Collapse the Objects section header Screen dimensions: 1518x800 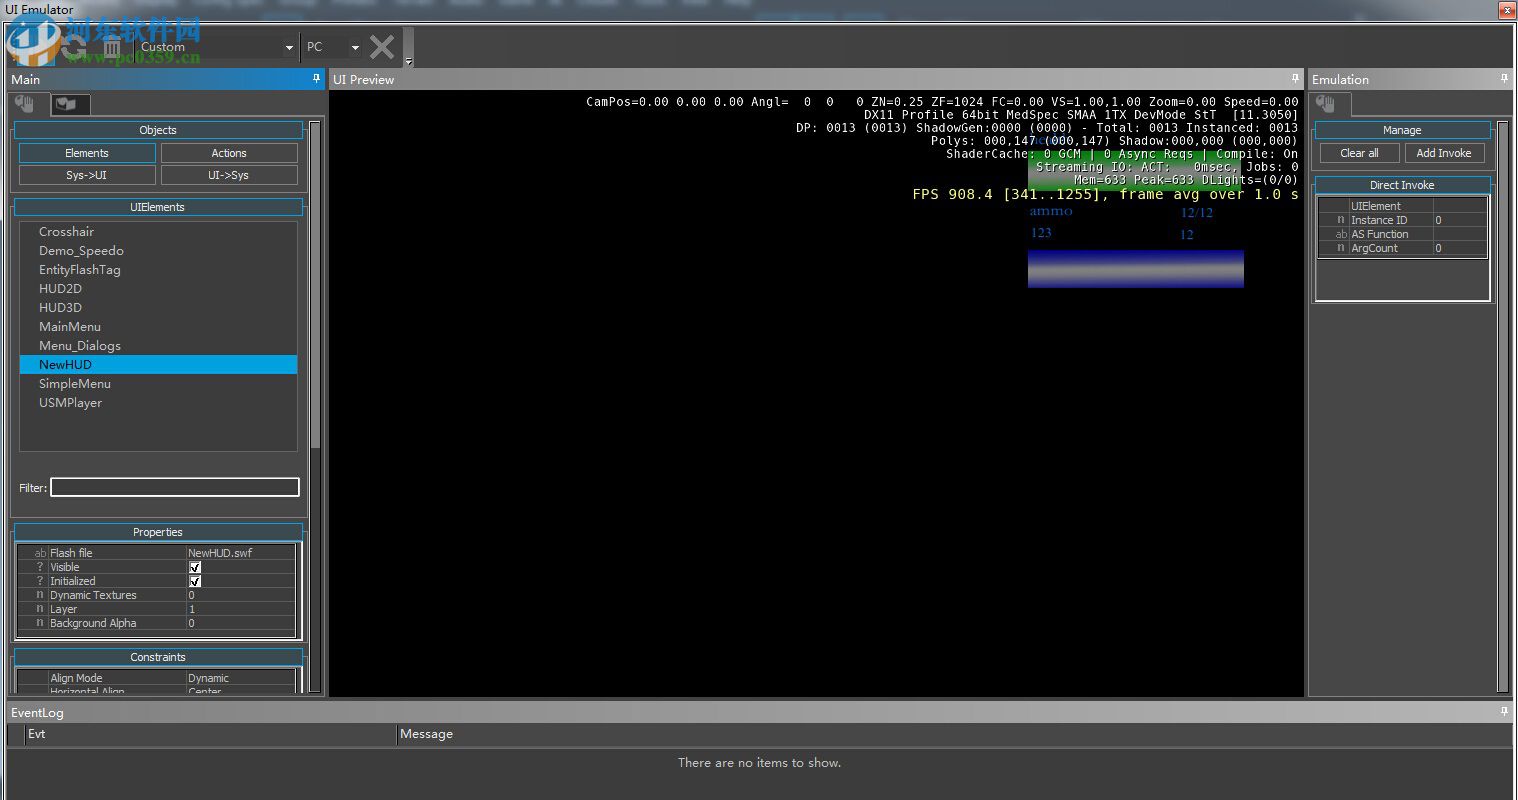[x=158, y=130]
